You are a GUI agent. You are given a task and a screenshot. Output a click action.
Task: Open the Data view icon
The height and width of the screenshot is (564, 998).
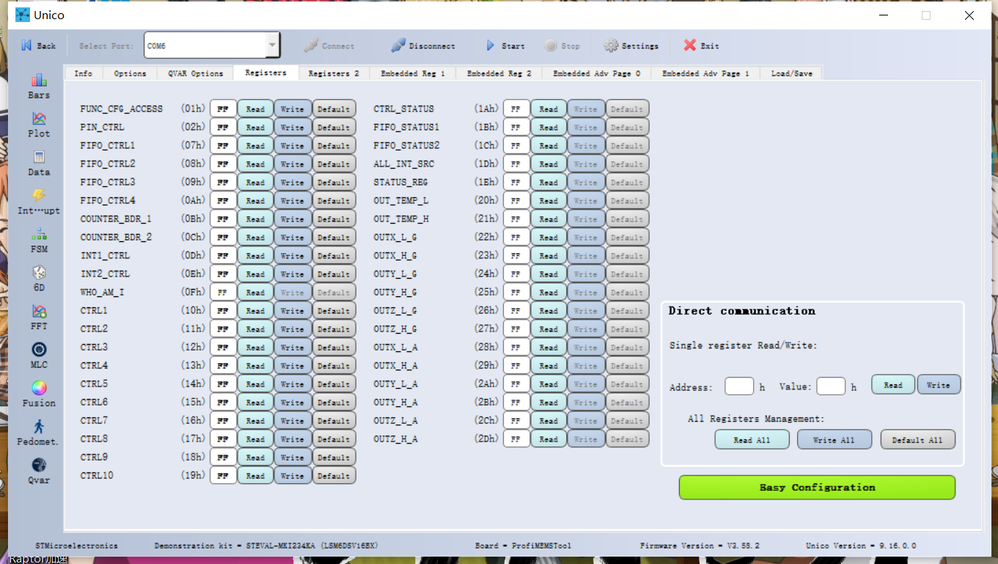click(x=39, y=157)
